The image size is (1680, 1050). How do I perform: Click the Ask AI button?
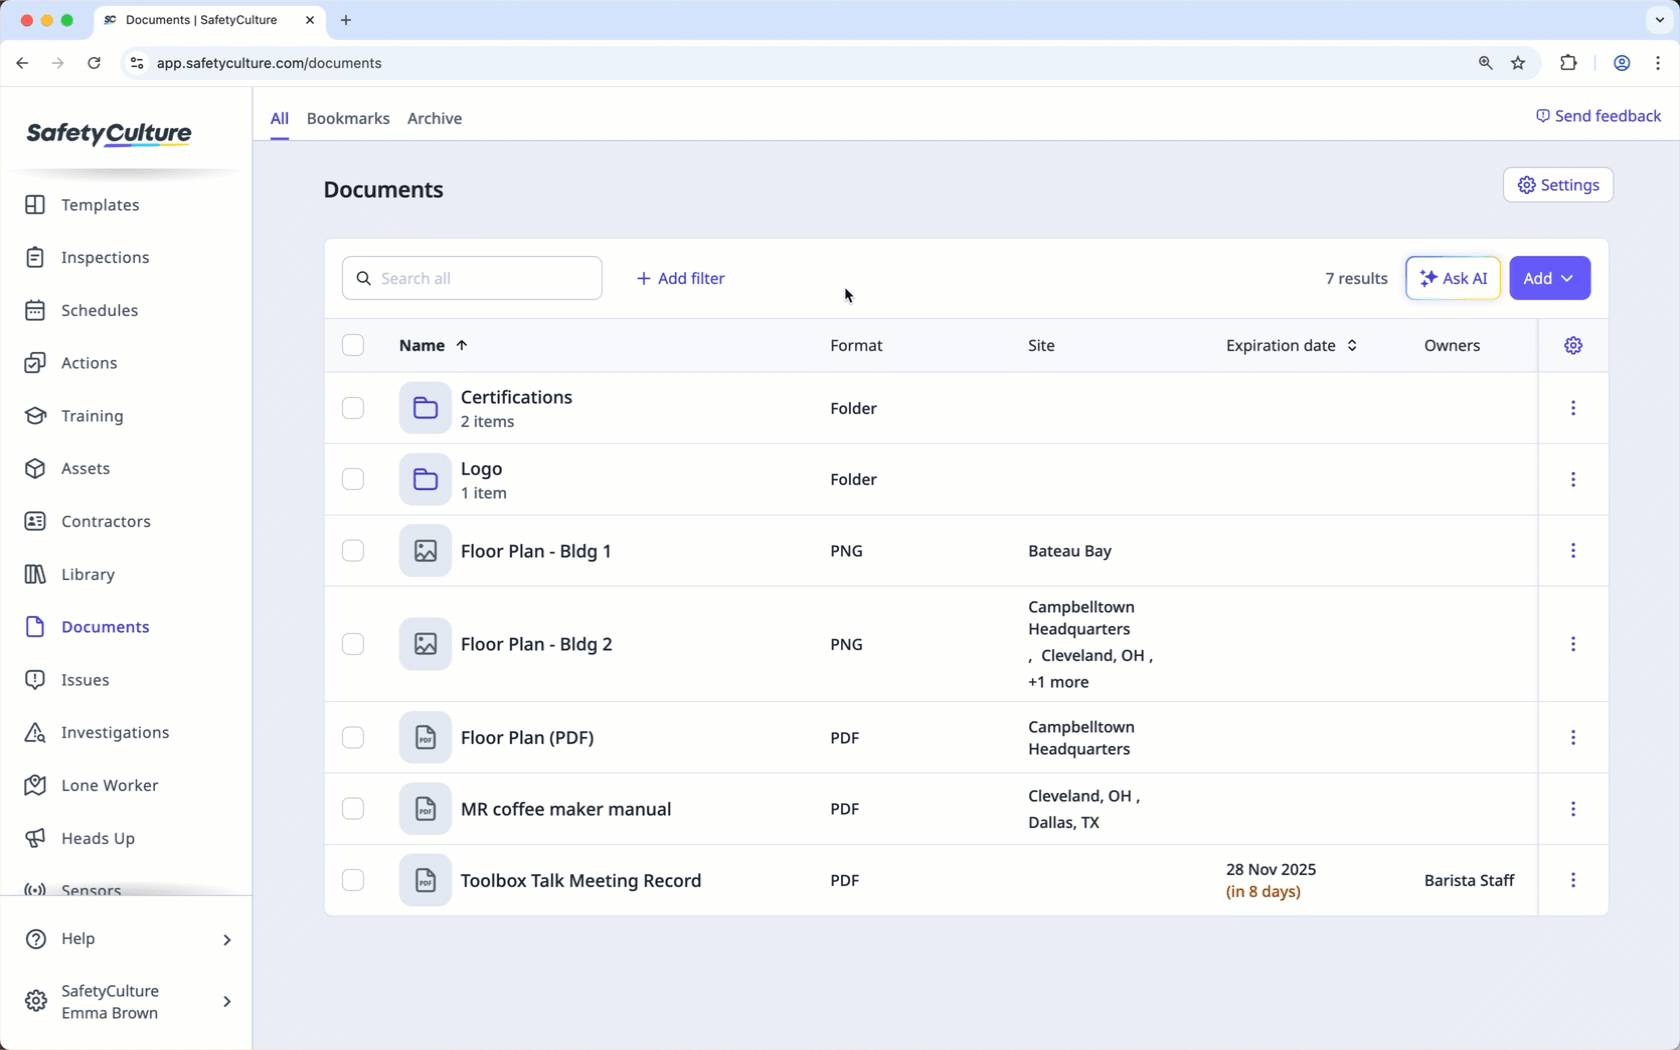point(1453,278)
